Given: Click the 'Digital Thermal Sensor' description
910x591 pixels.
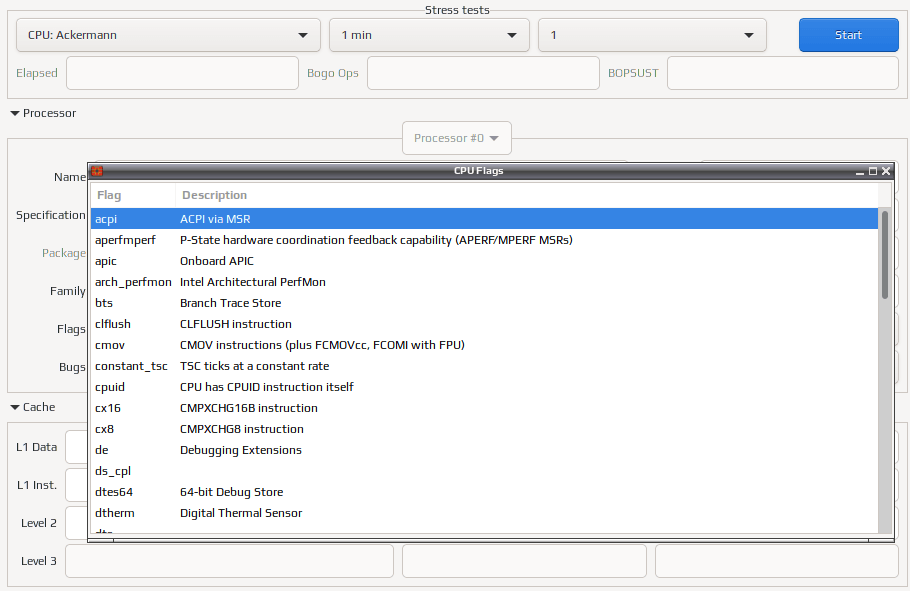Looking at the screenshot, I should [241, 513].
